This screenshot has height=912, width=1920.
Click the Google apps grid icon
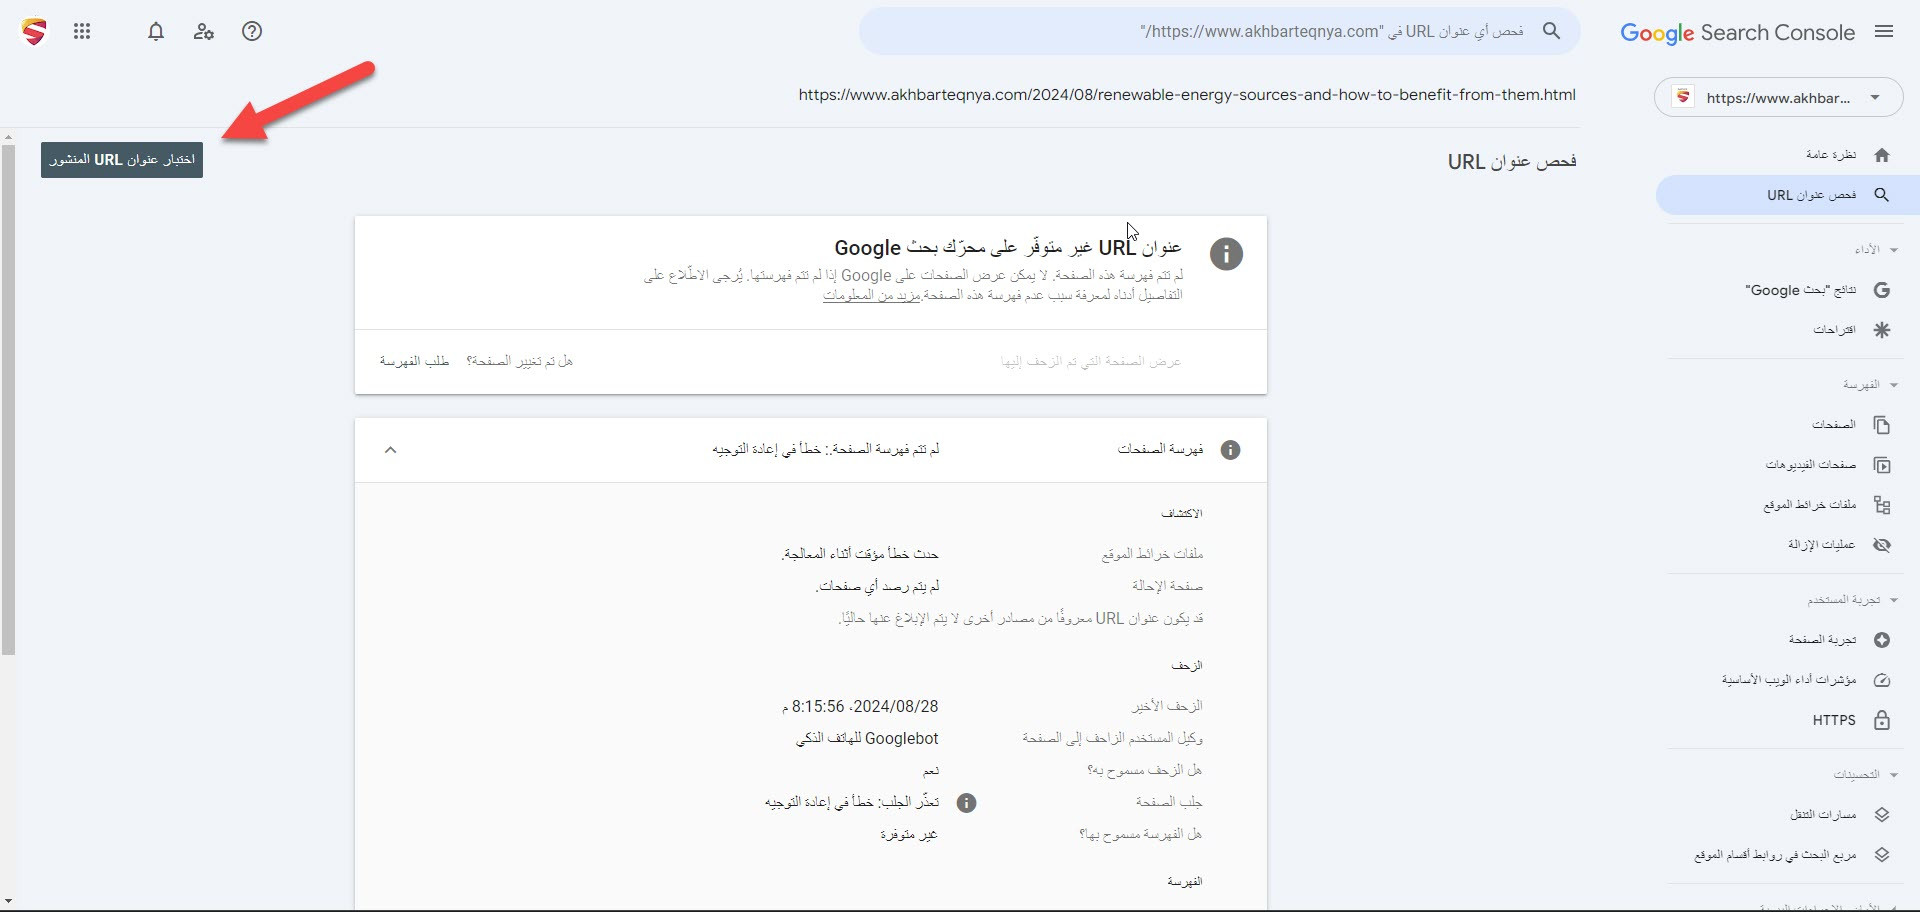coord(82,32)
